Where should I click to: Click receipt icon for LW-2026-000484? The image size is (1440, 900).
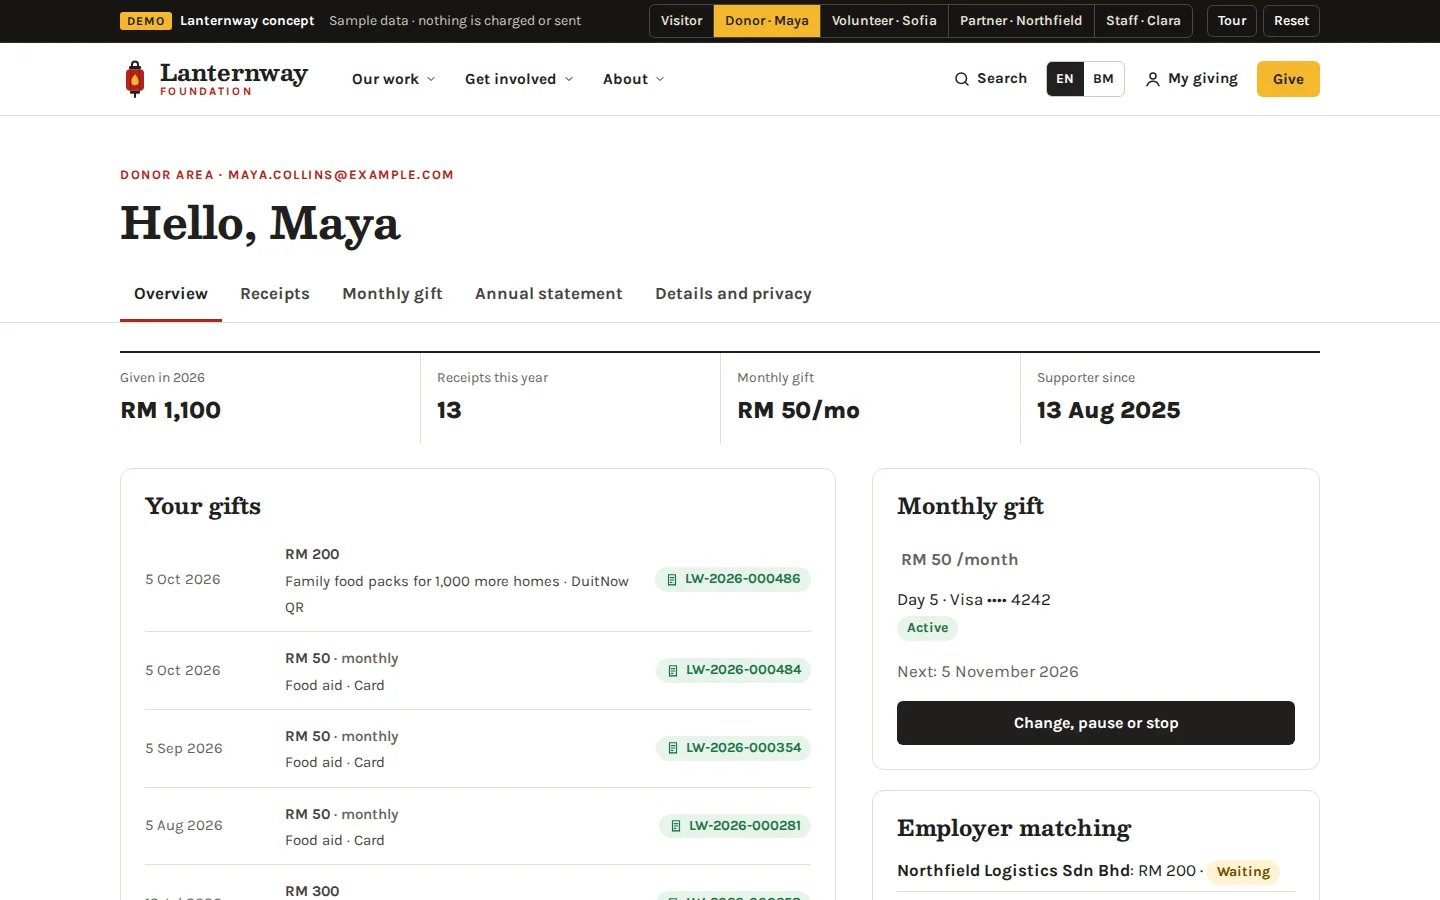[673, 670]
